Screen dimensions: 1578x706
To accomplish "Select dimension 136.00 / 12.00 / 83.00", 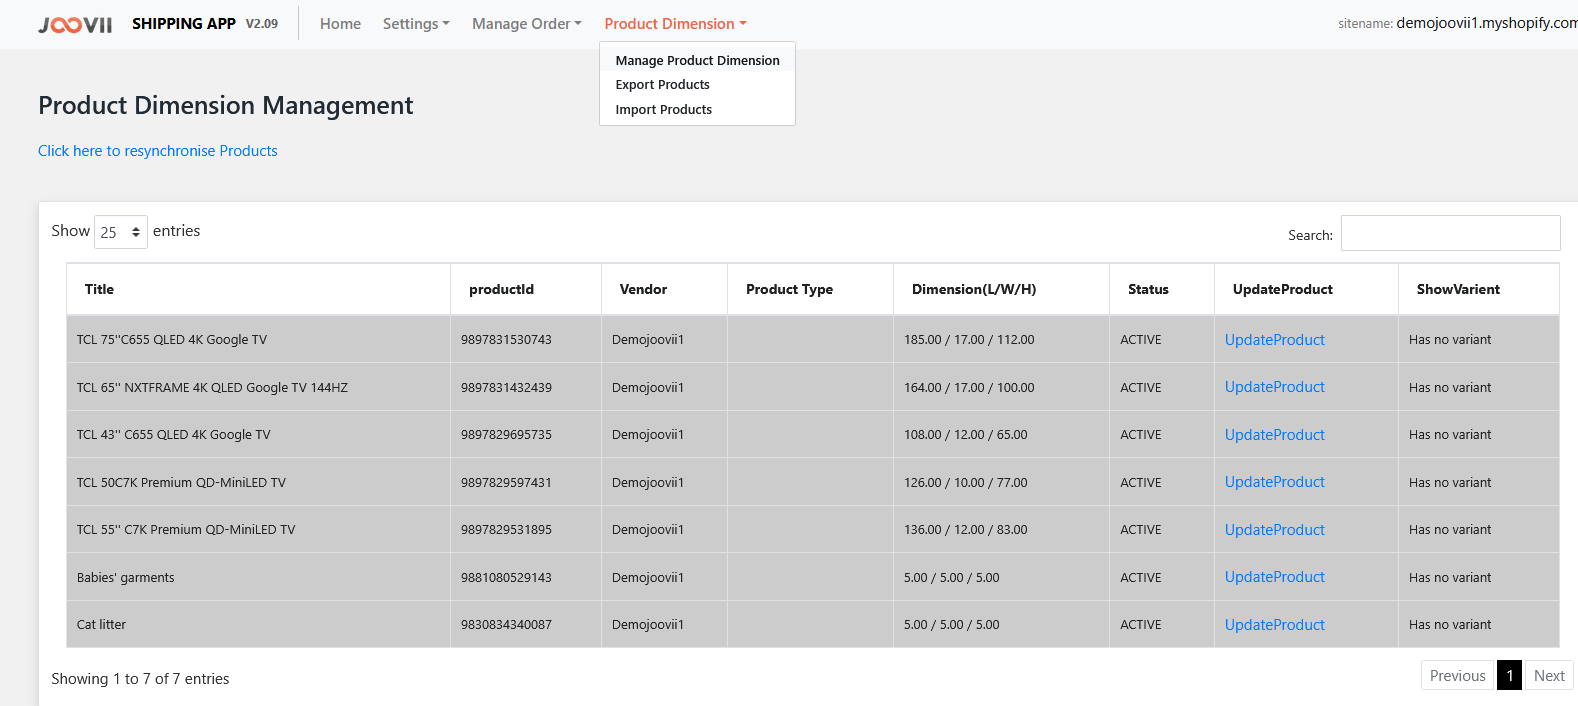I will [x=965, y=530].
